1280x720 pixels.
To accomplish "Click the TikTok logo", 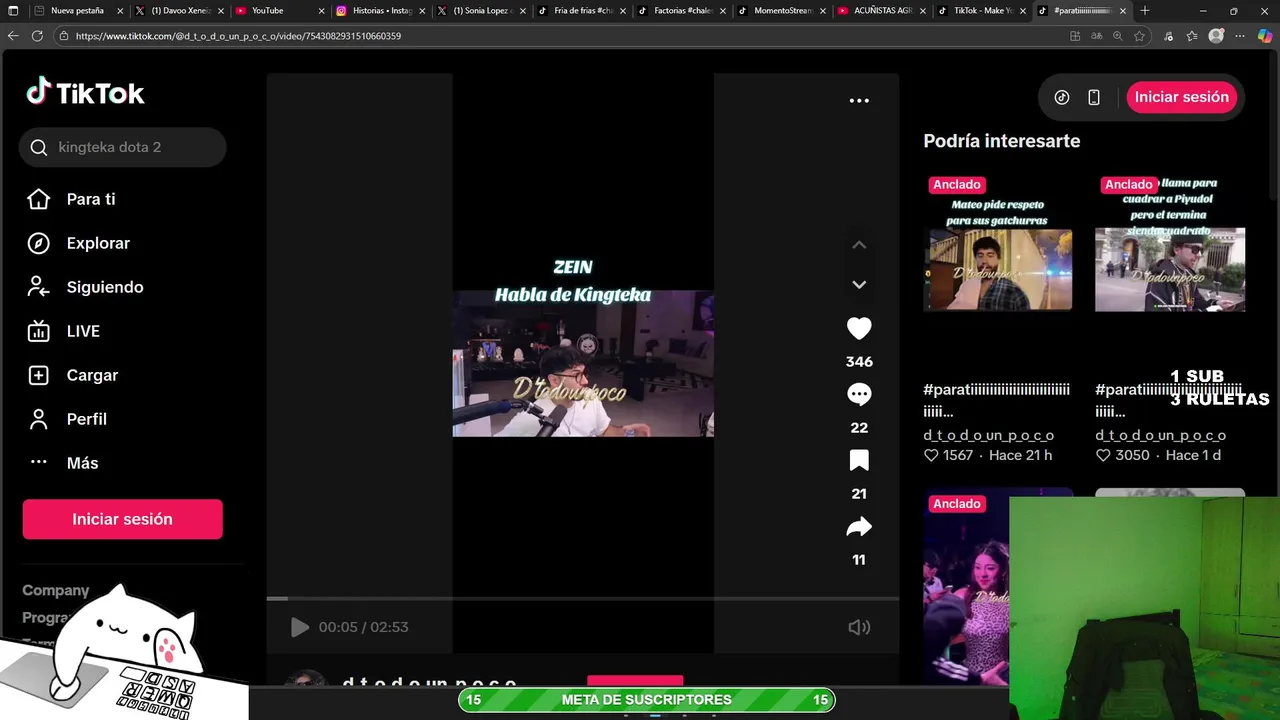I will 85,93.
